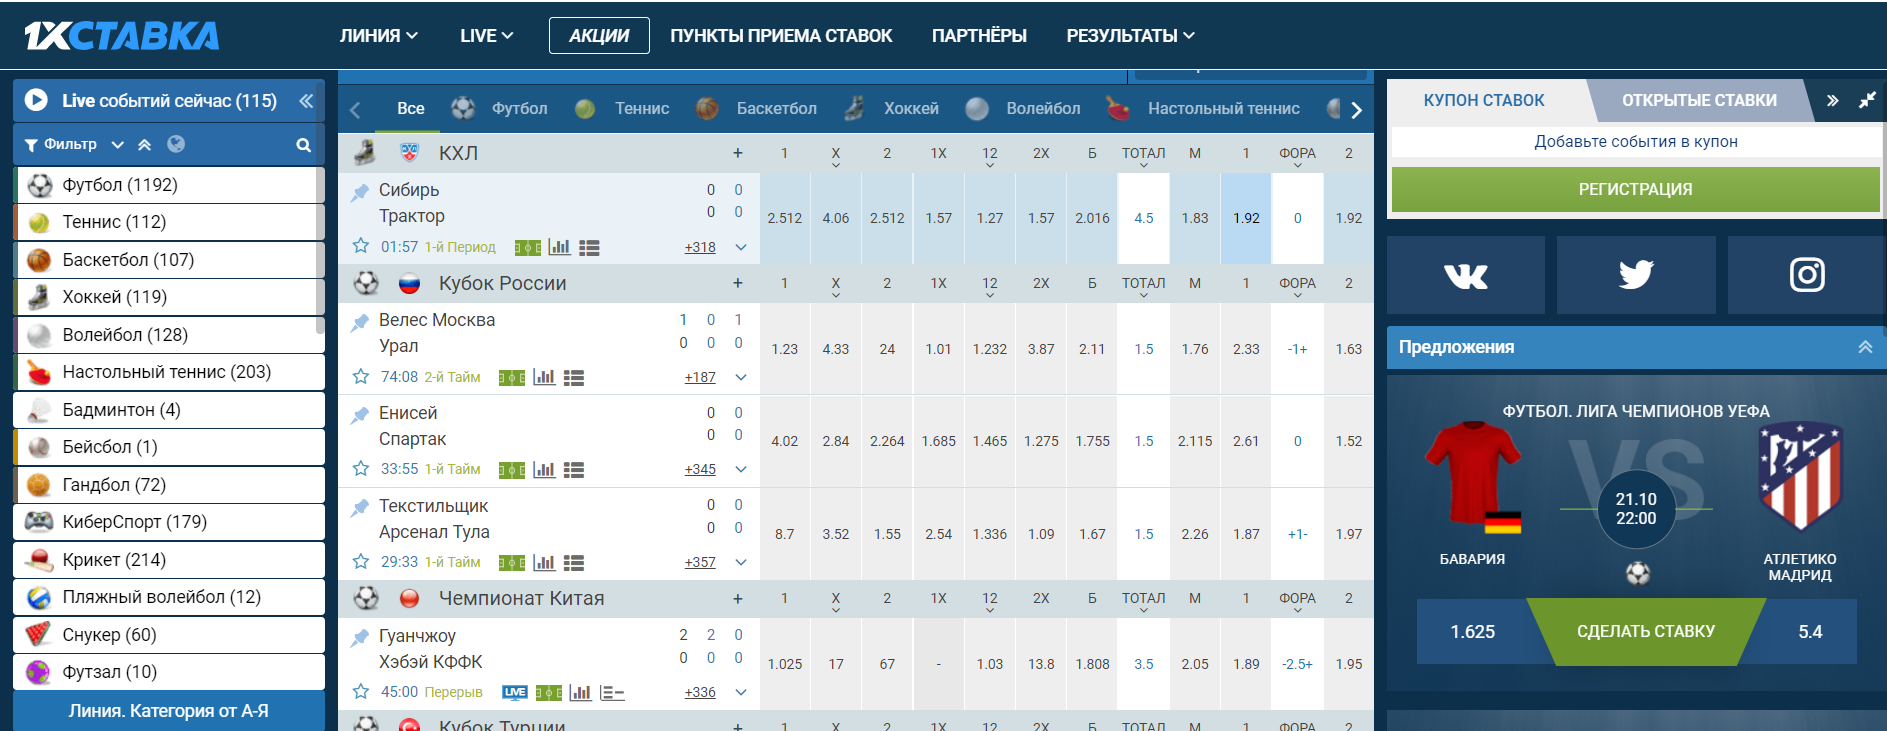This screenshot has height=731, width=1887.
Task: Click the football icon under promo match time
Action: 1637,573
